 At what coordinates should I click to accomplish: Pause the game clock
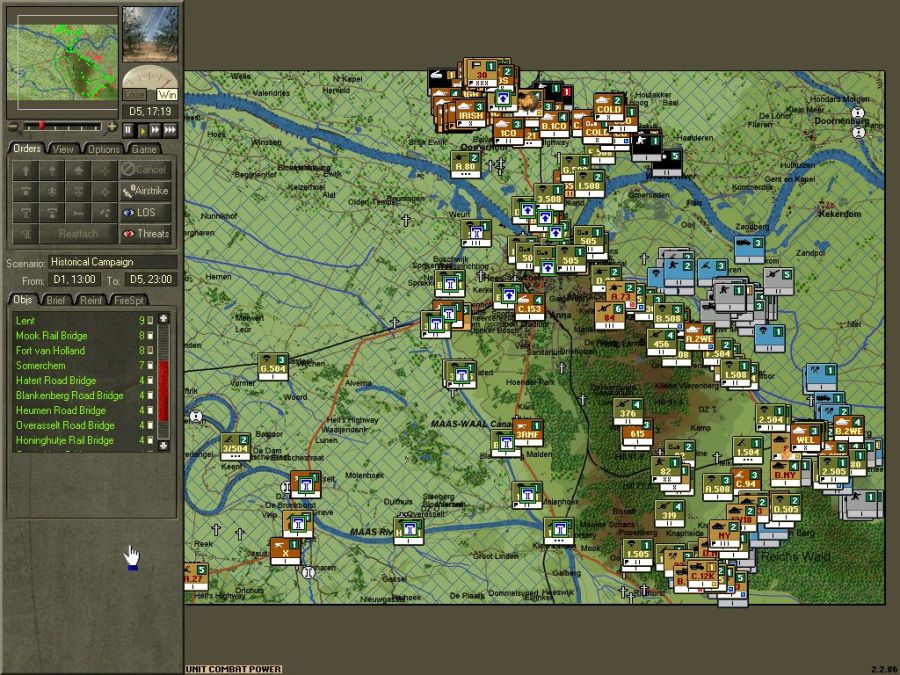tap(128, 130)
